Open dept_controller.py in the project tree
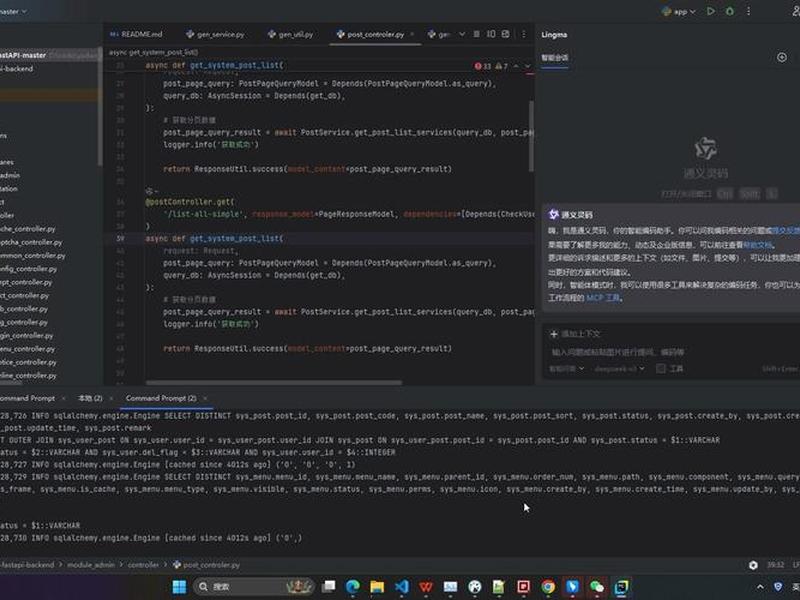This screenshot has width=800, height=600. [26, 282]
